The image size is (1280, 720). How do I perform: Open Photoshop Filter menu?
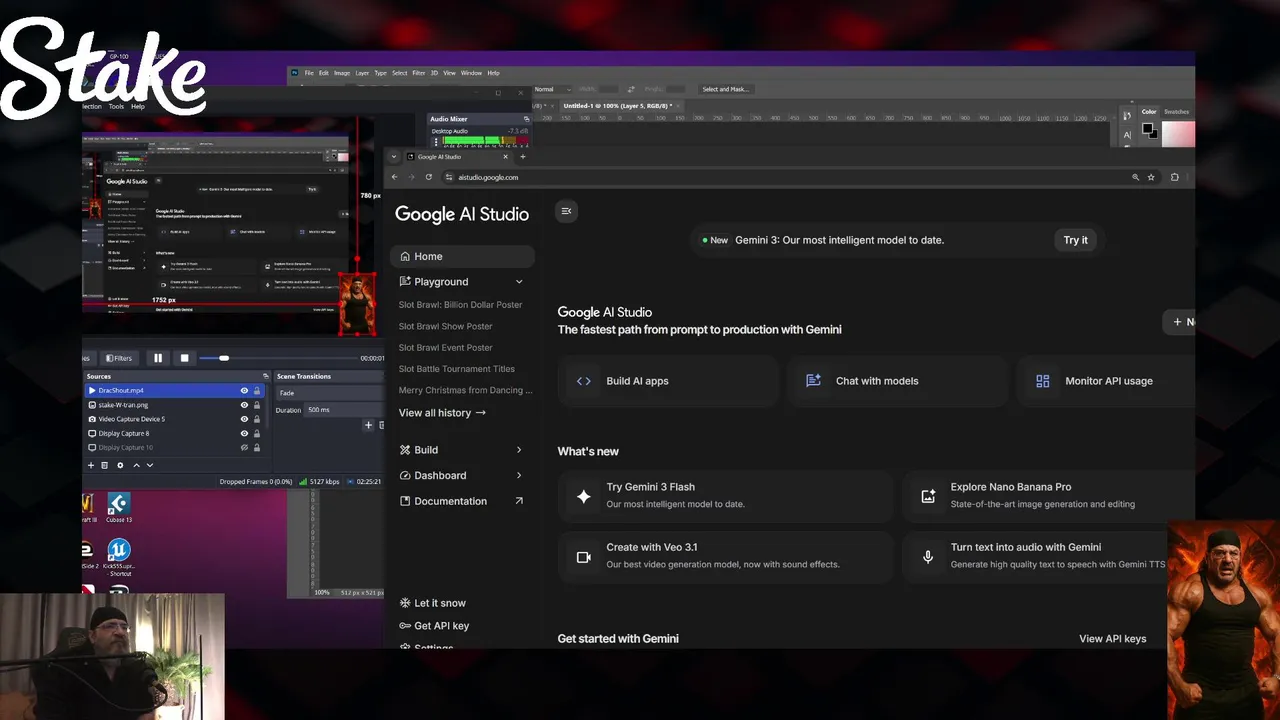pyautogui.click(x=419, y=73)
